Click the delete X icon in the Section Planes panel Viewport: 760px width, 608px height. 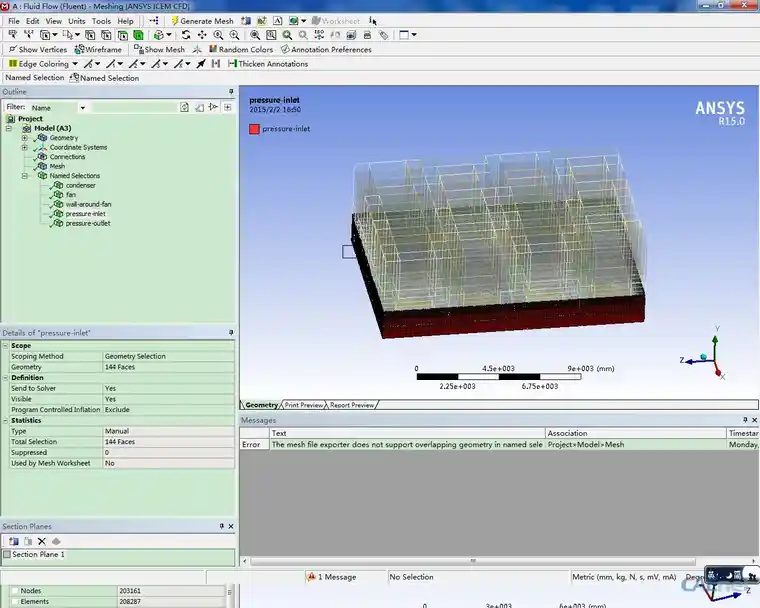pos(42,541)
